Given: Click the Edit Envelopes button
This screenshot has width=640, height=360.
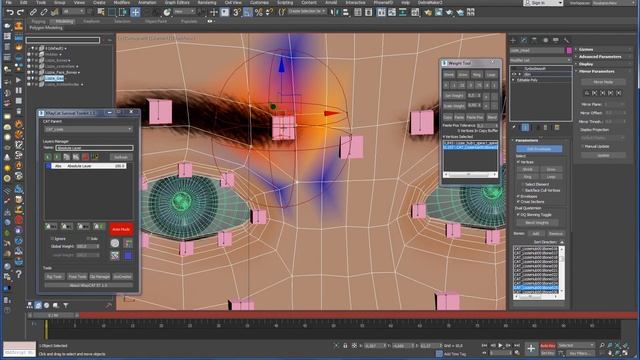Looking at the screenshot, I should click(539, 149).
